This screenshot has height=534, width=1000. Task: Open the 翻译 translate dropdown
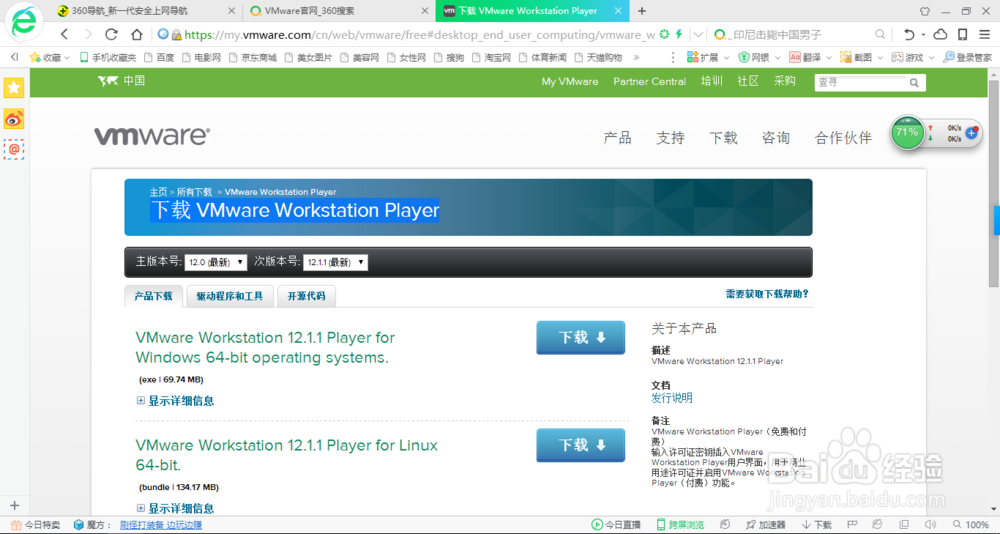tap(811, 57)
